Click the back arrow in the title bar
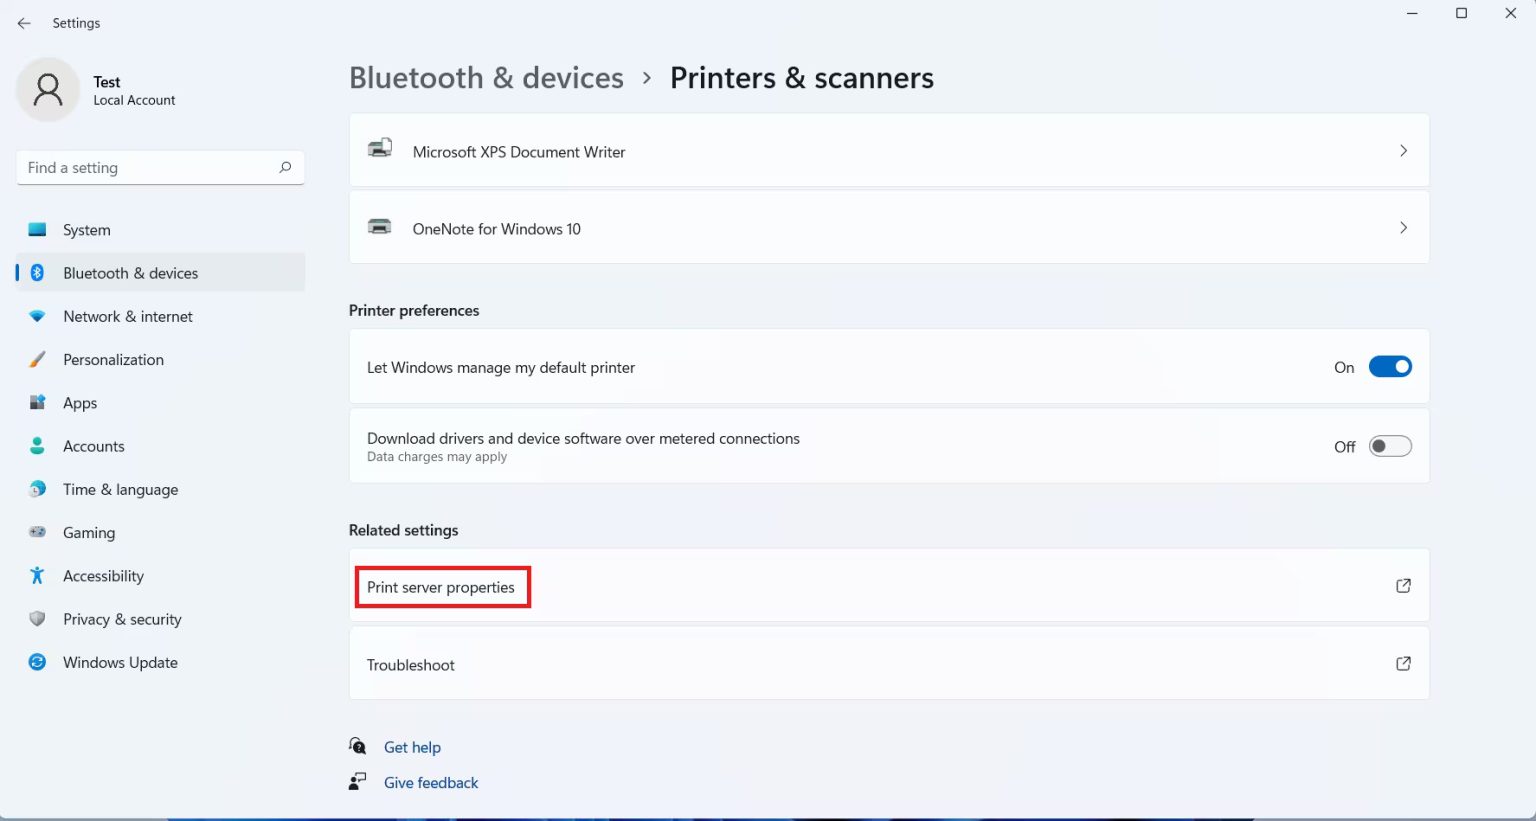The image size is (1536, 821). click(24, 22)
